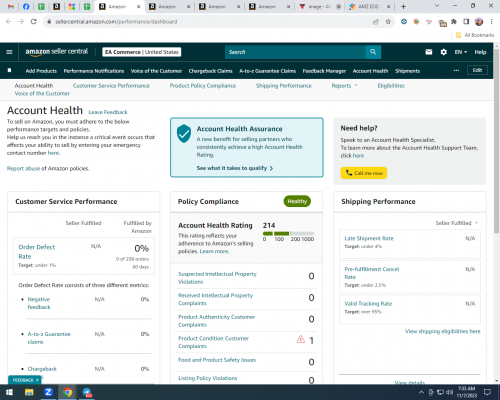Expand See what it takes to qualify
Image resolution: width=500 pixels, height=400 pixels.
(235, 168)
